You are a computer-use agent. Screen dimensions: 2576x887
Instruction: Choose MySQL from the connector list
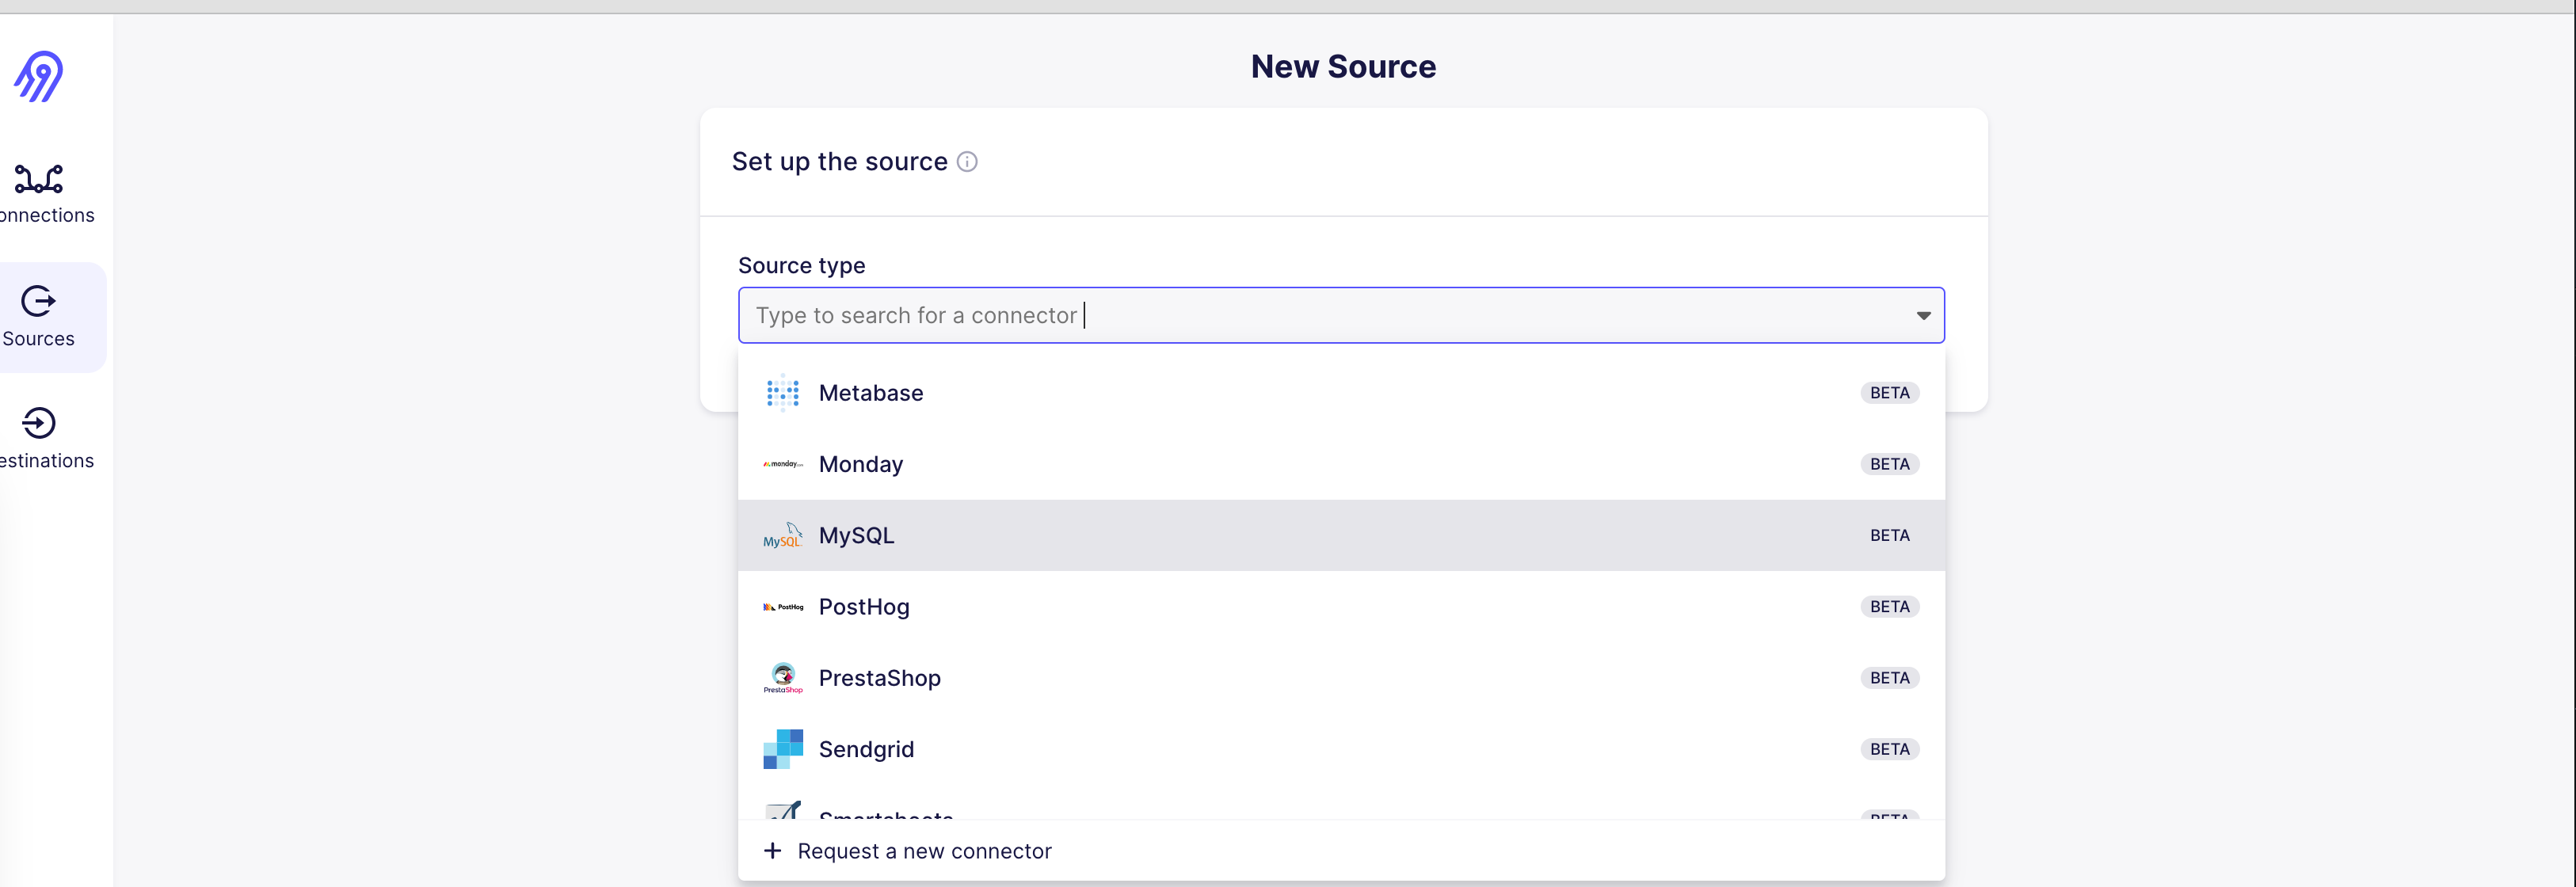tap(857, 536)
